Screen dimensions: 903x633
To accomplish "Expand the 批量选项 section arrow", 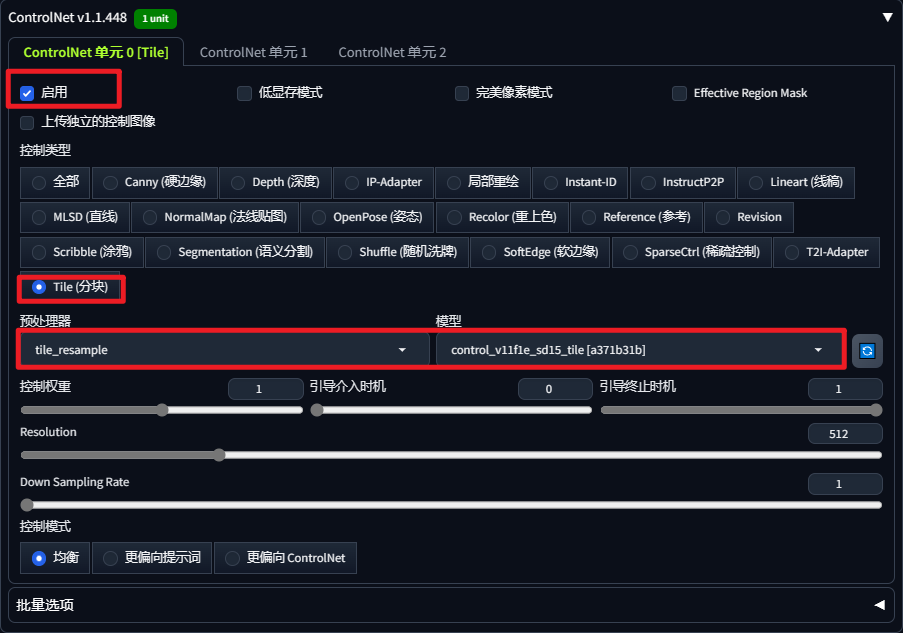I will click(879, 605).
